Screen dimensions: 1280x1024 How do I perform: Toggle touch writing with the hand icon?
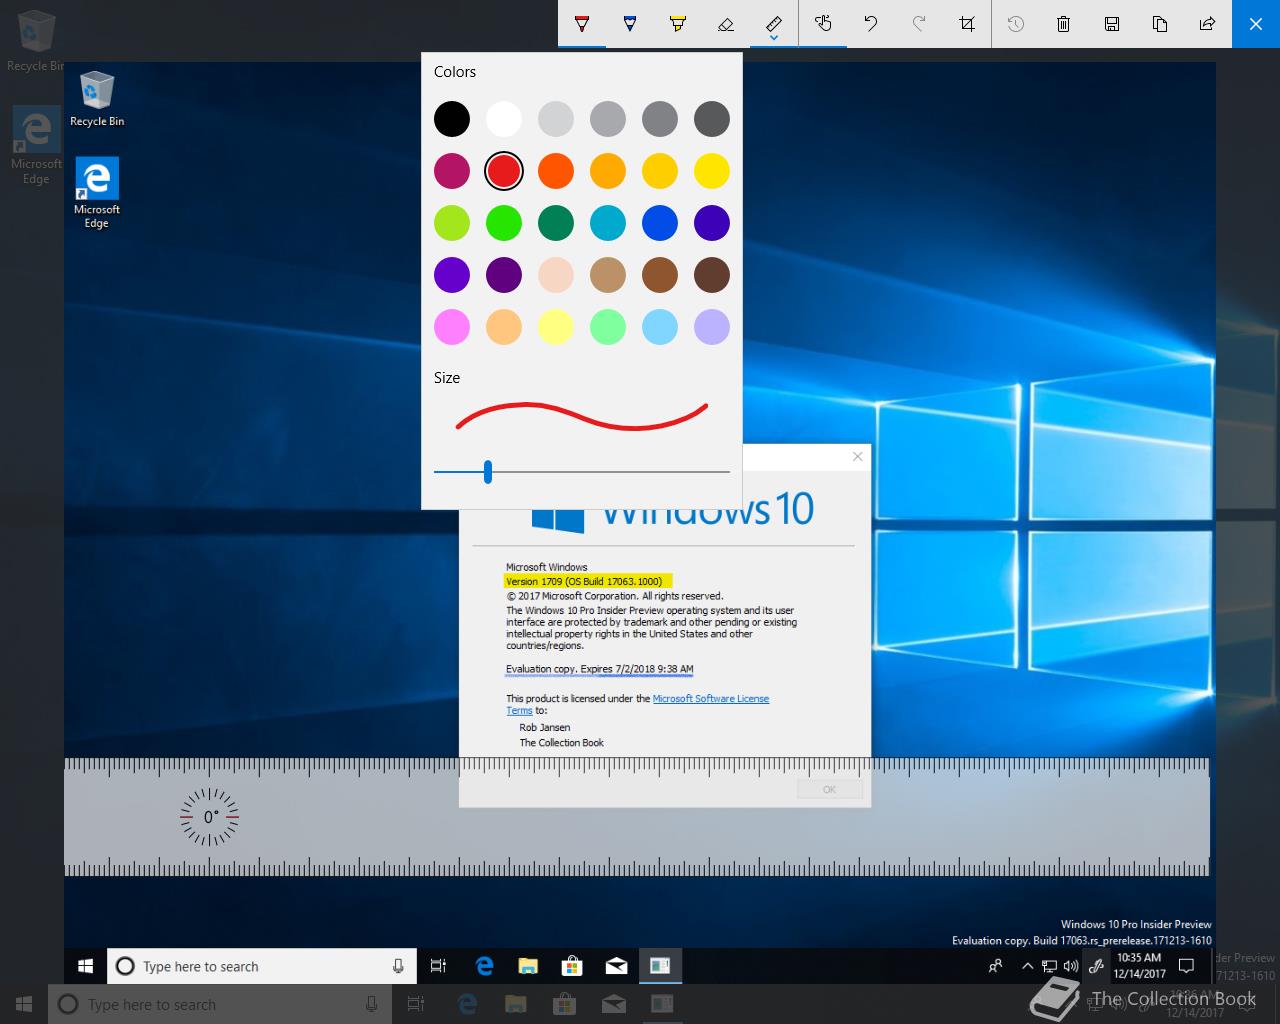[823, 23]
